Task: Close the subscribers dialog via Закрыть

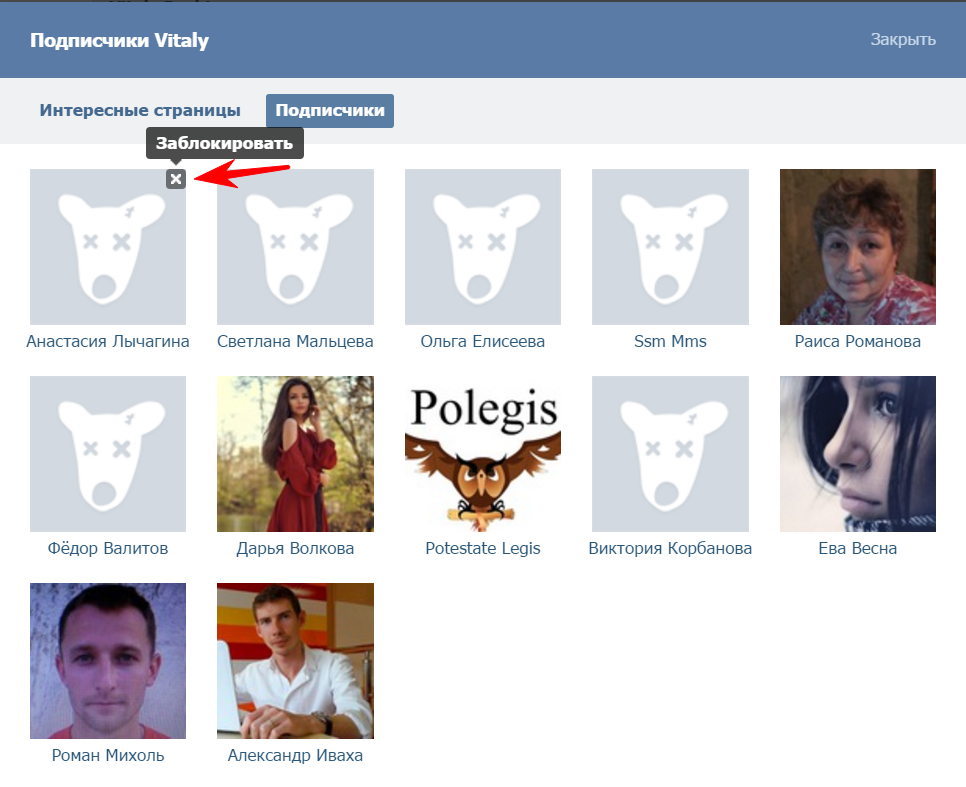Action: [902, 40]
